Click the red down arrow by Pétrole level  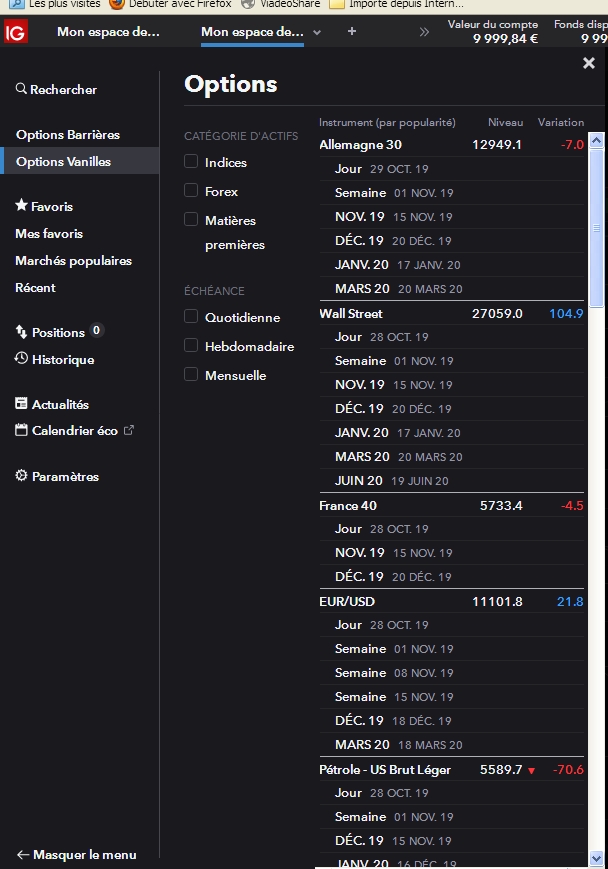tap(532, 770)
